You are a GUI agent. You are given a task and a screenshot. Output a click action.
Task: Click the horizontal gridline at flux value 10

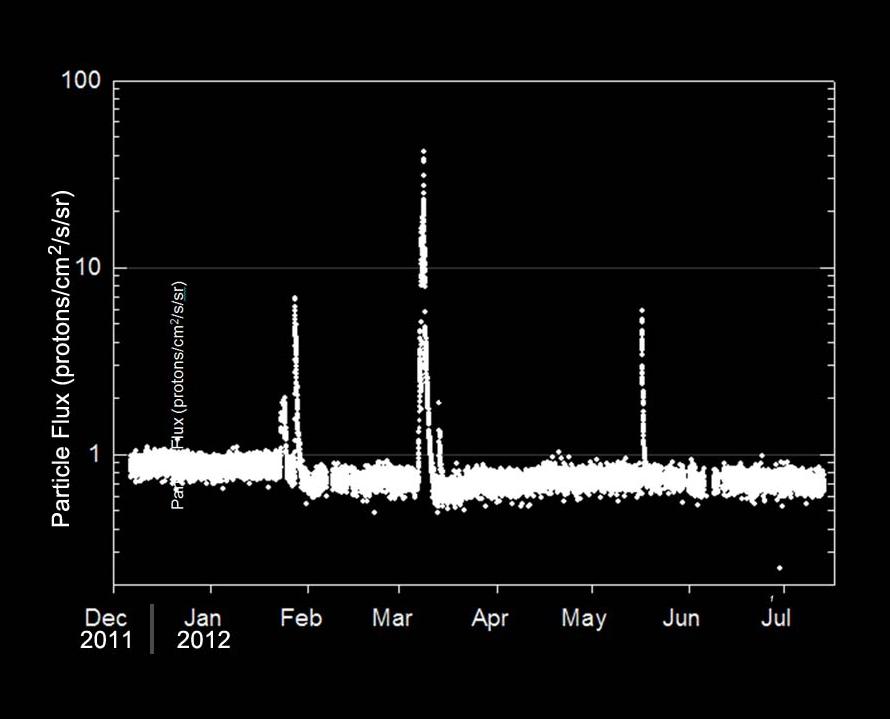click(x=600, y=267)
